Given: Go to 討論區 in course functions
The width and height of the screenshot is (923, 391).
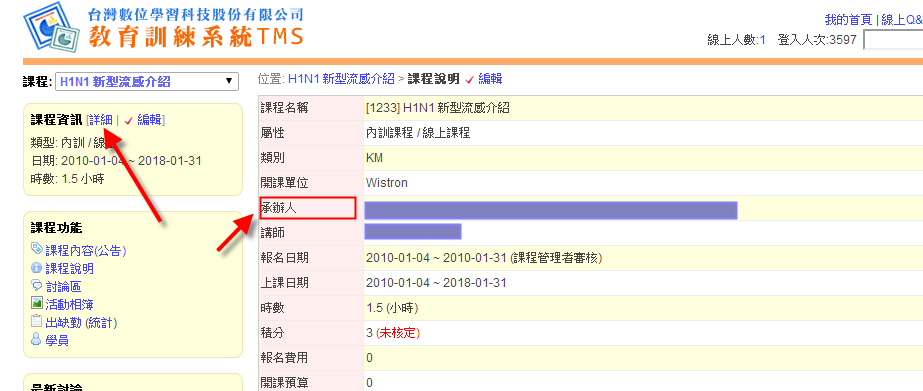Looking at the screenshot, I should coord(63,287).
